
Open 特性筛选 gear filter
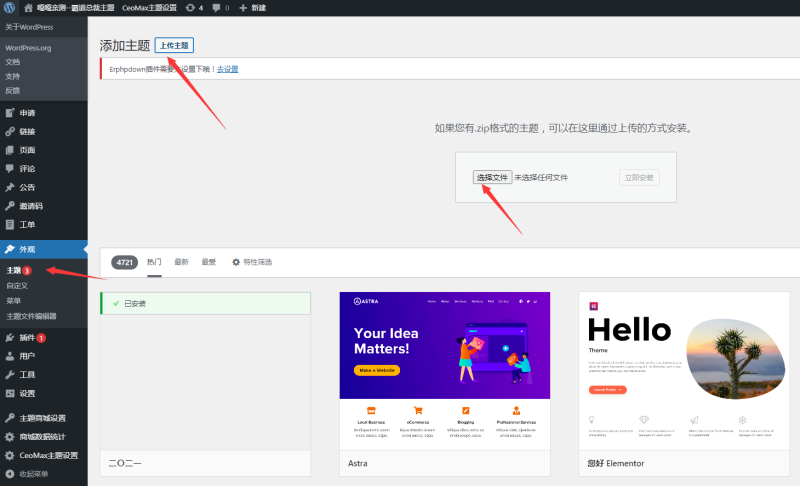coord(252,262)
